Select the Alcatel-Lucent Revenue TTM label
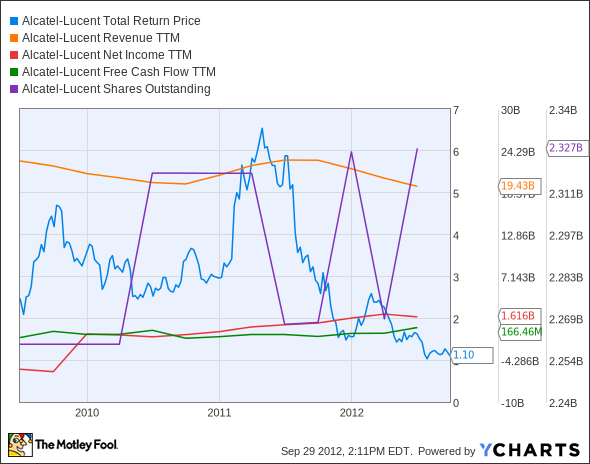 click(x=101, y=38)
